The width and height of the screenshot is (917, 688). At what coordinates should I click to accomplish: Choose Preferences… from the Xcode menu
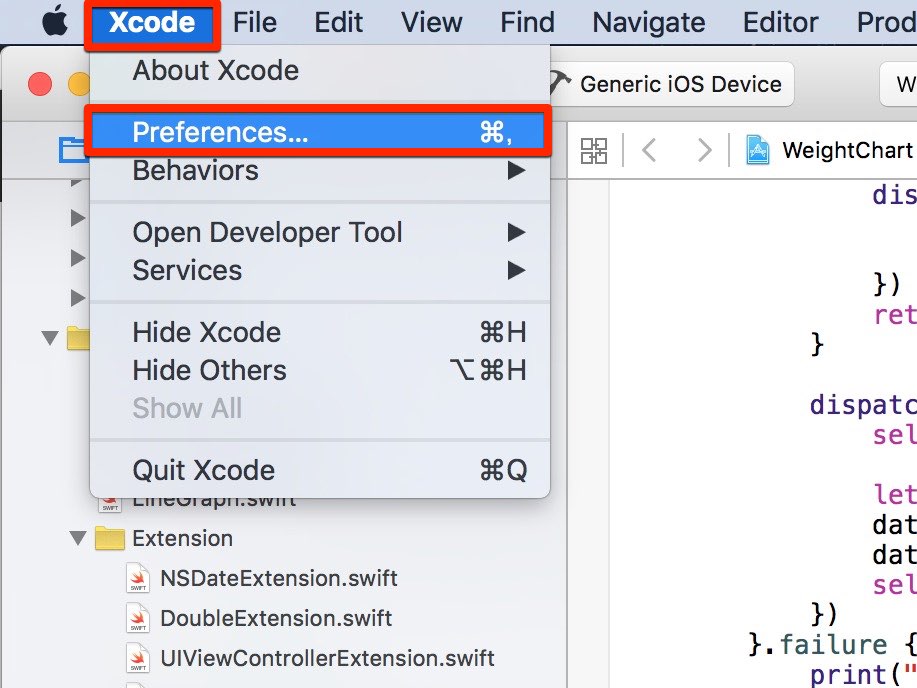[x=318, y=132]
